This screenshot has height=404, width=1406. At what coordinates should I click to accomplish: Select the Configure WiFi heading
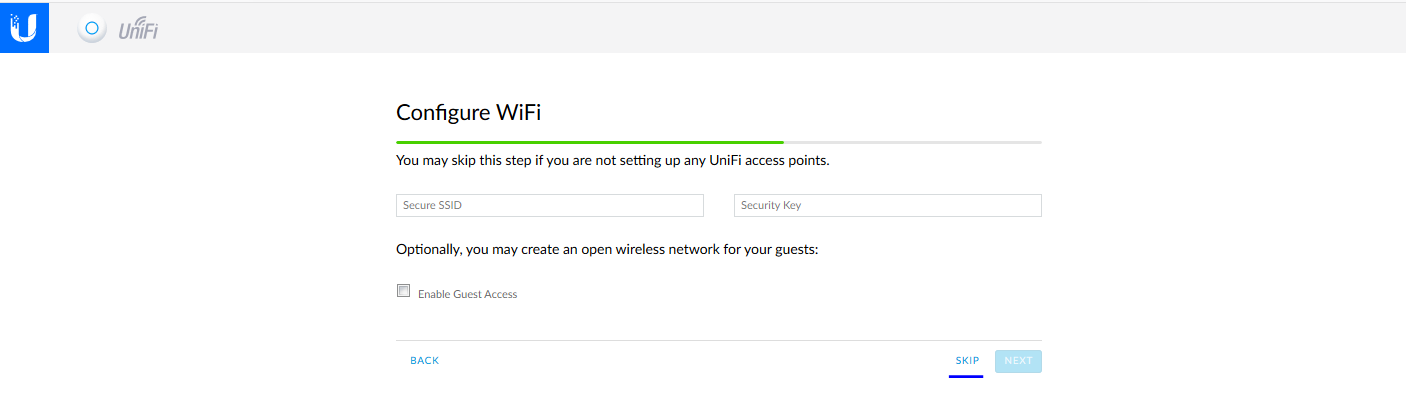pos(469,112)
